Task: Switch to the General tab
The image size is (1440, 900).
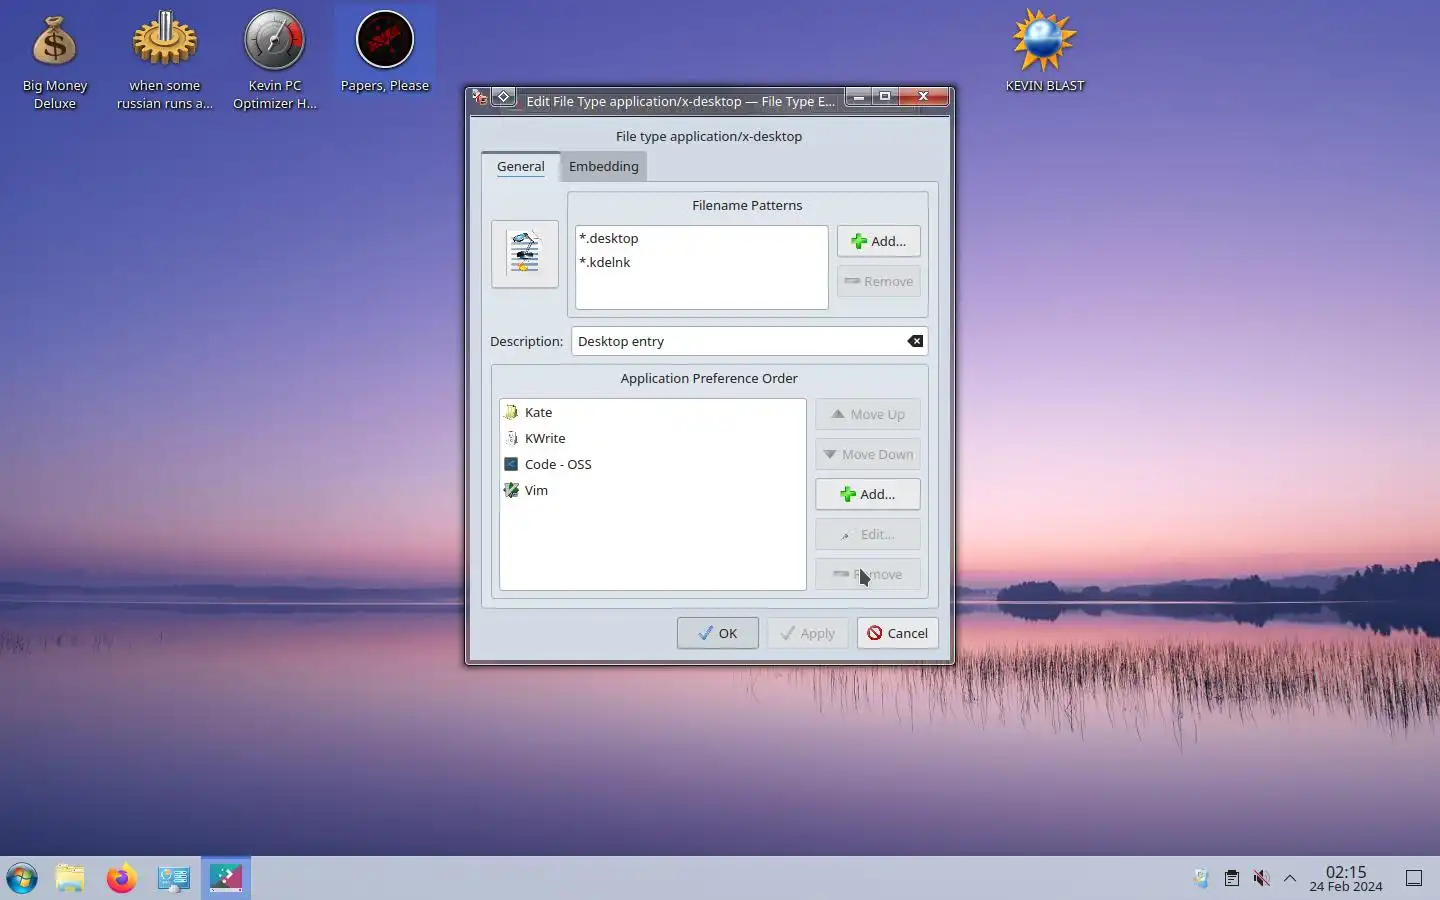Action: click(521, 166)
